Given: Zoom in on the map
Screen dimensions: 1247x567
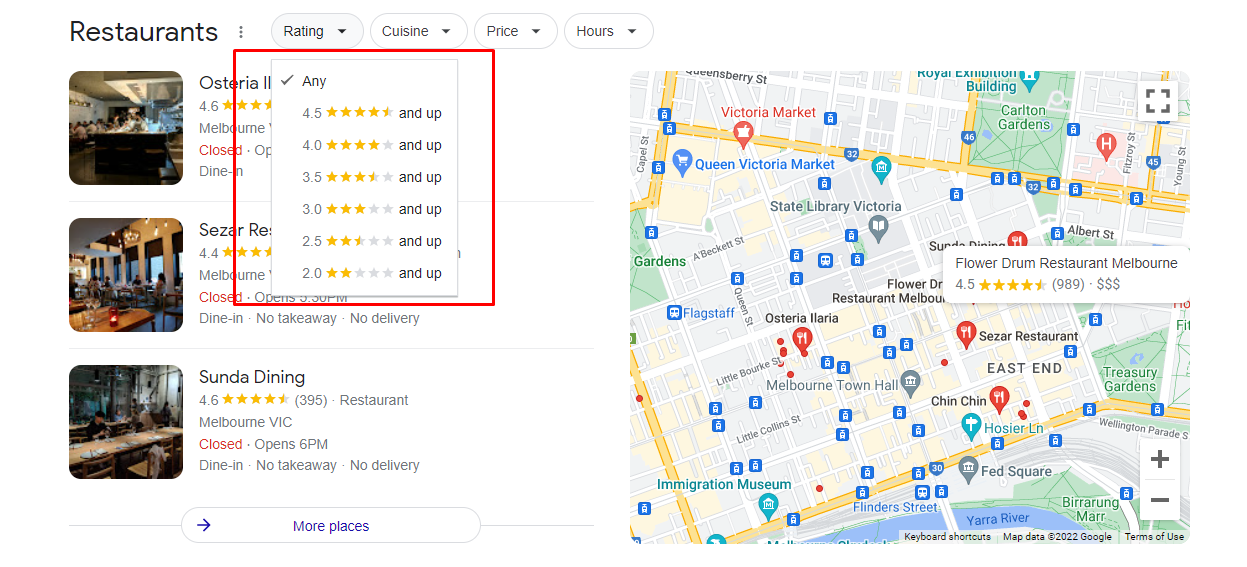Looking at the screenshot, I should 1160,459.
